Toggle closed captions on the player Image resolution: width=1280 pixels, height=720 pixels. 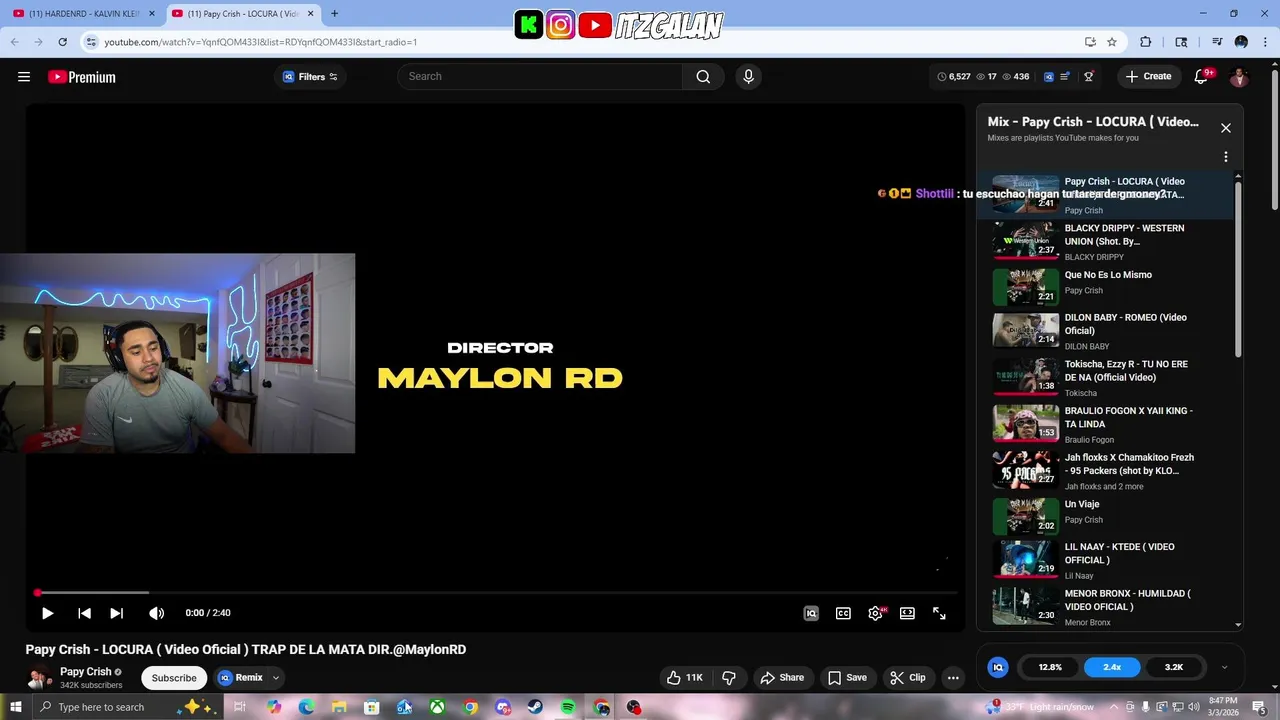[x=843, y=613]
